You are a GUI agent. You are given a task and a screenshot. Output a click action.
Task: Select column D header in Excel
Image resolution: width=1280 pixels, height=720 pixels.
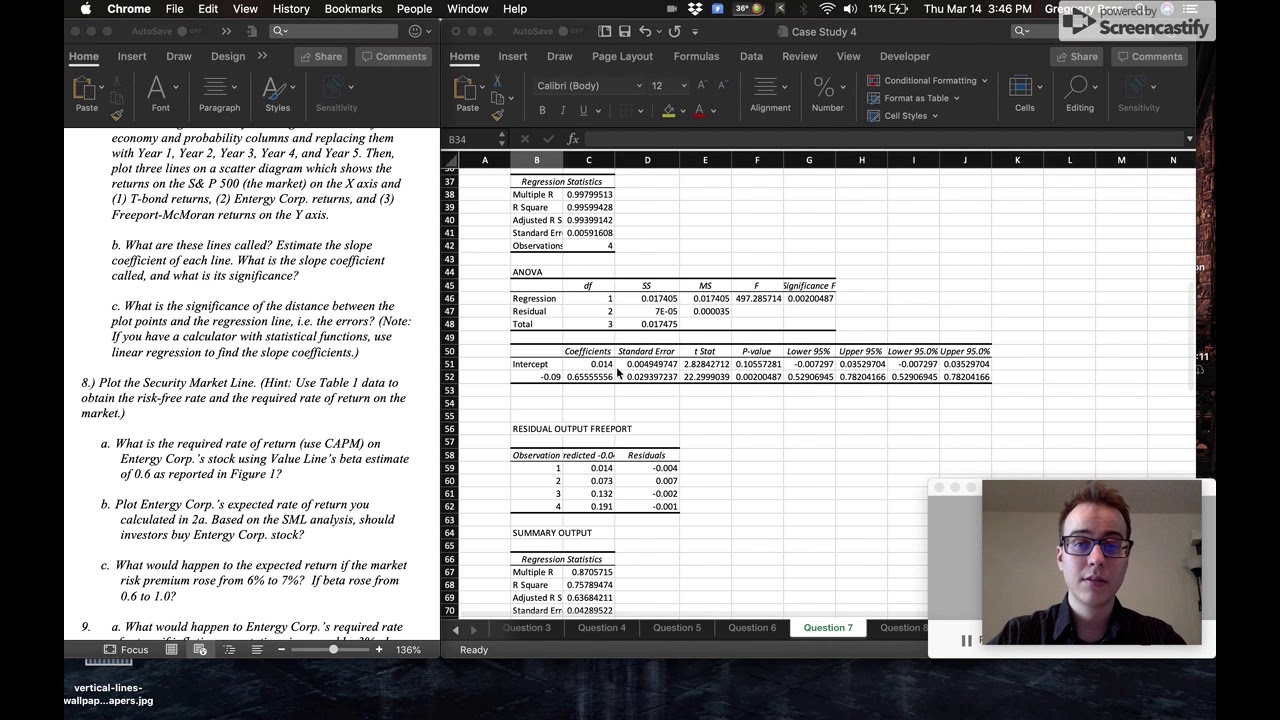(x=647, y=160)
